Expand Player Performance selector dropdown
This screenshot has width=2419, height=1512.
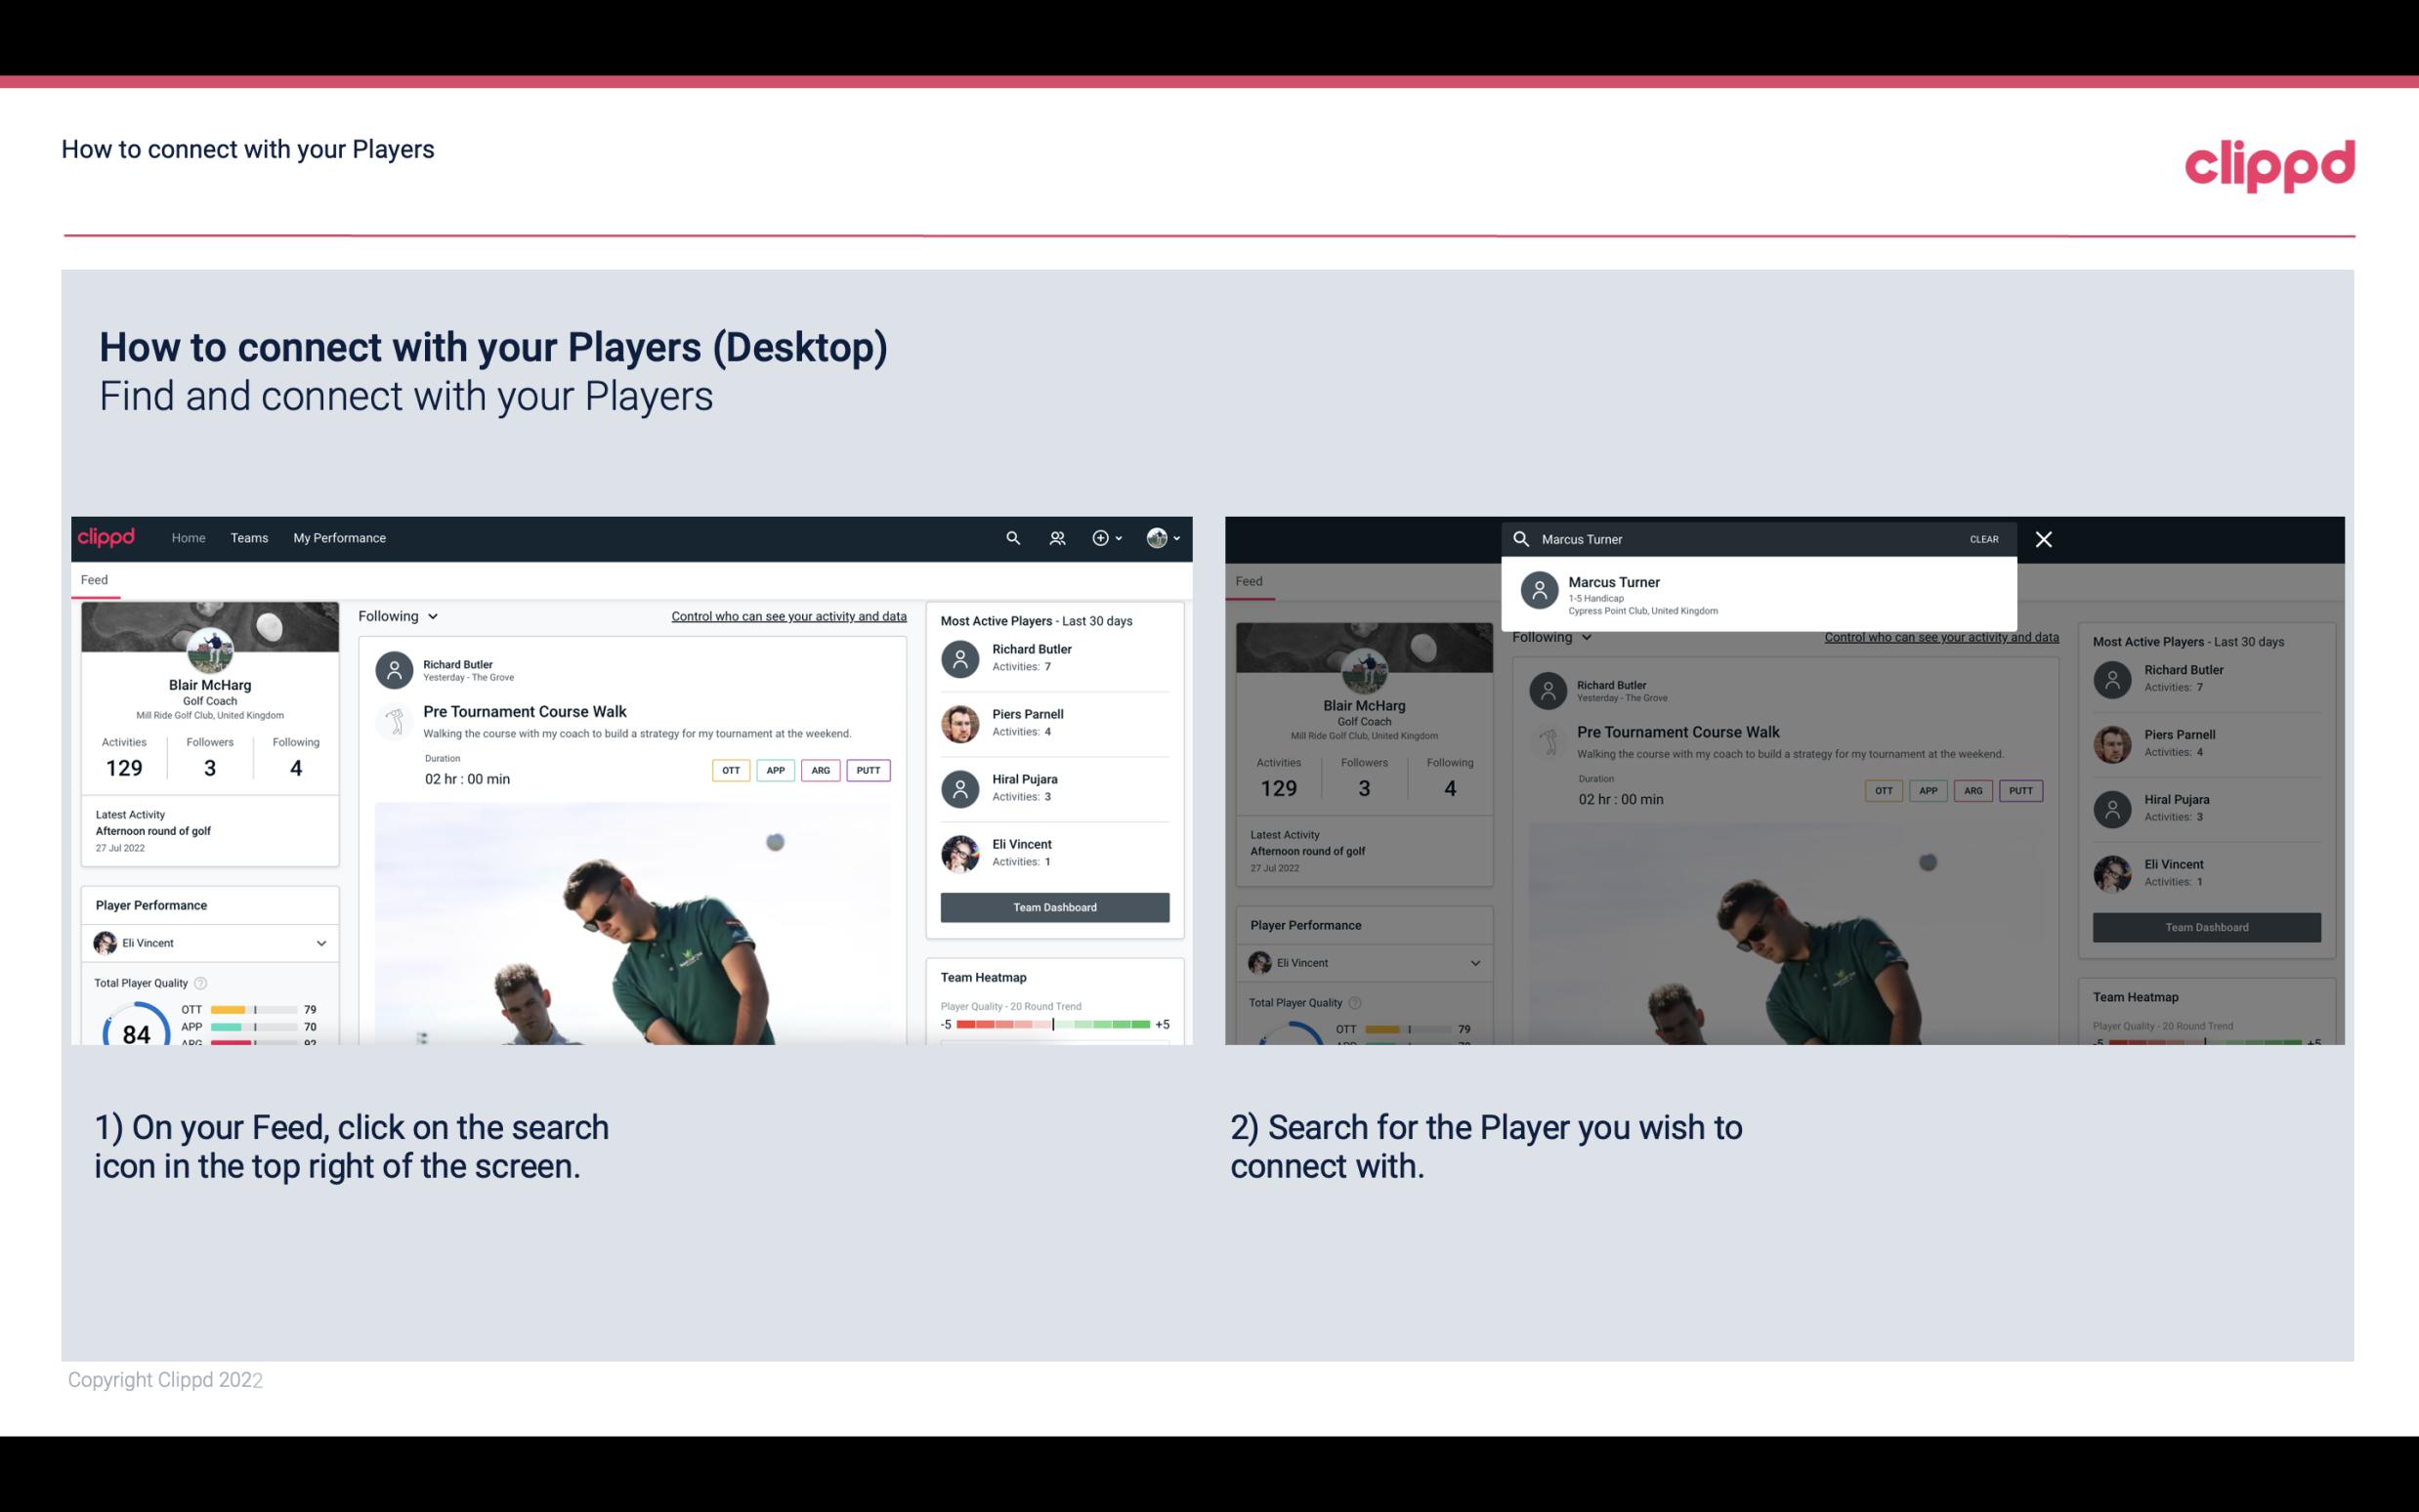[x=322, y=943]
